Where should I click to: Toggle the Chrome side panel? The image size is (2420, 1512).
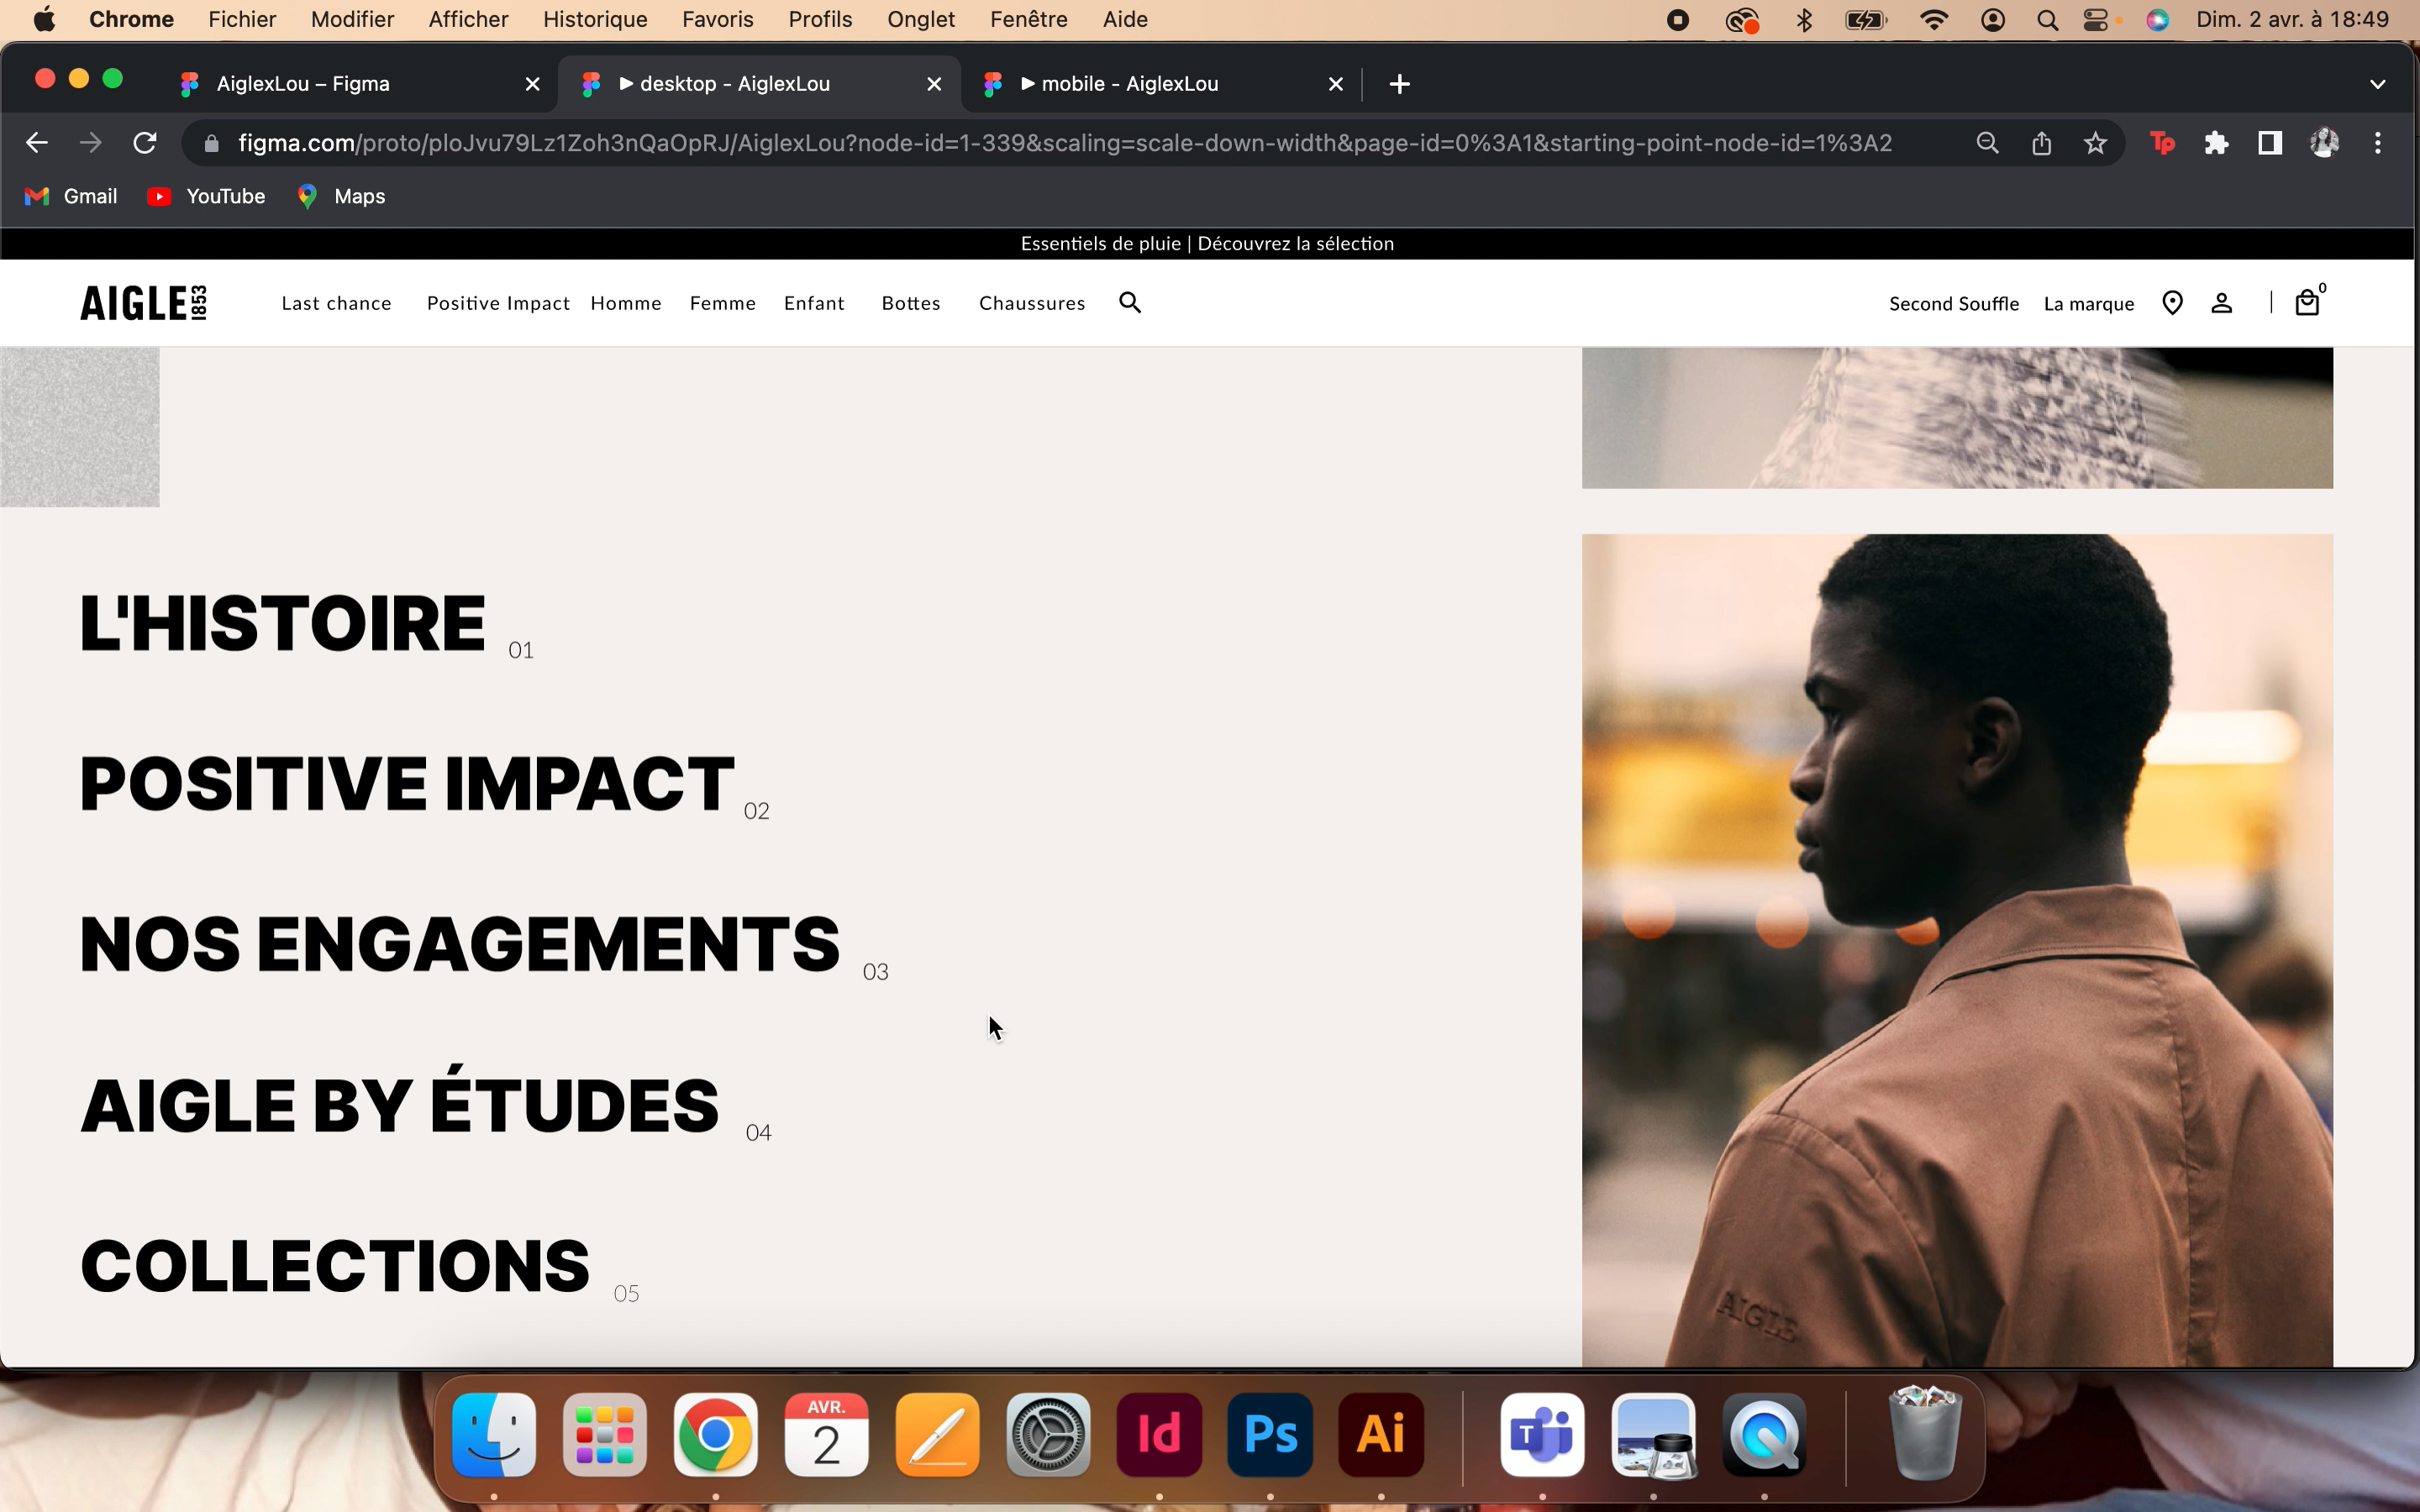[x=2269, y=143]
